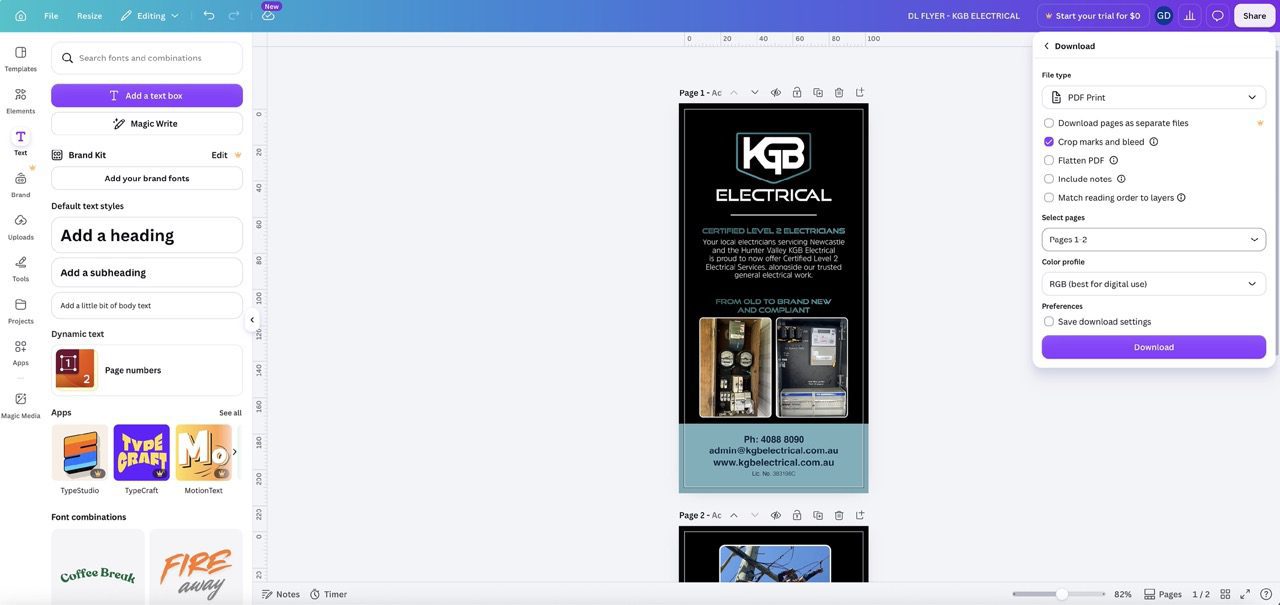Screen dimensions: 1280x605
Task: Collapse Page 1 with down chevron
Action: [755, 93]
